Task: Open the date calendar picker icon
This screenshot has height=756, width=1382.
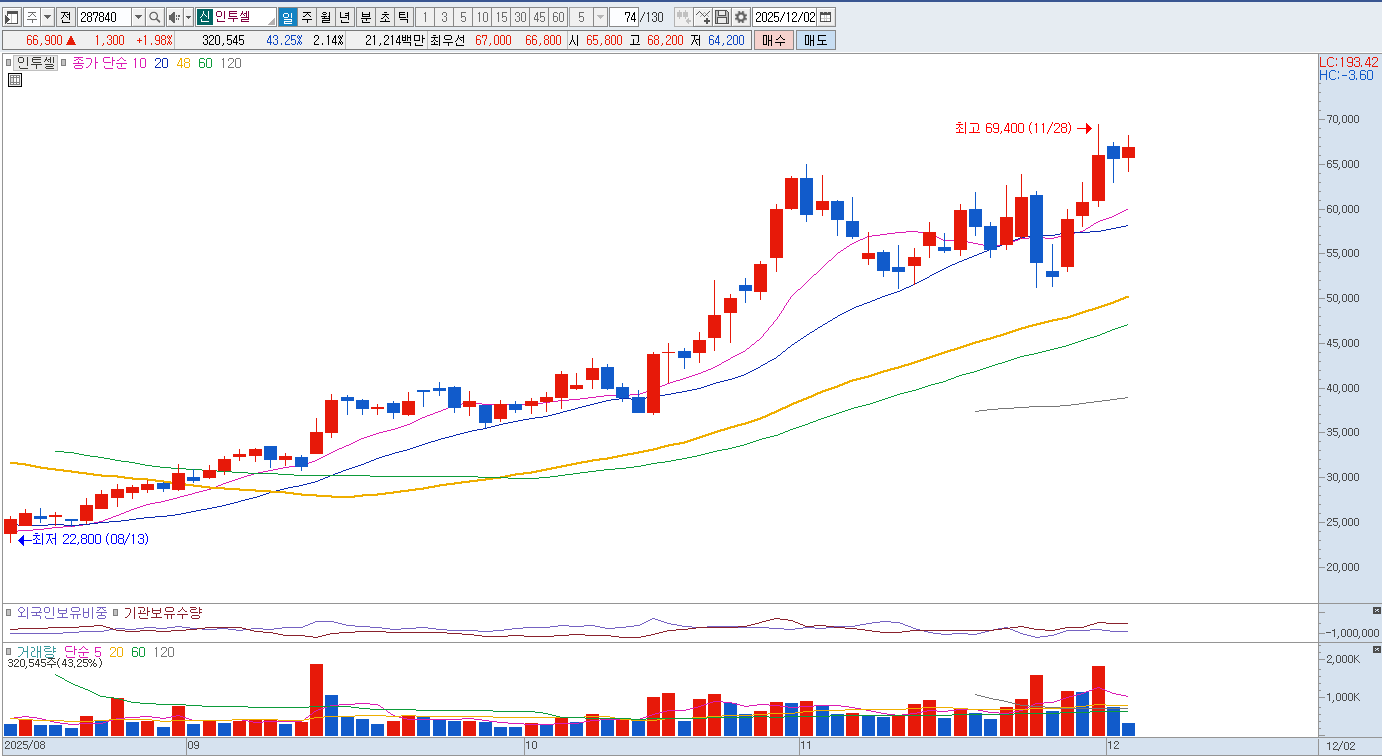Action: [x=826, y=17]
